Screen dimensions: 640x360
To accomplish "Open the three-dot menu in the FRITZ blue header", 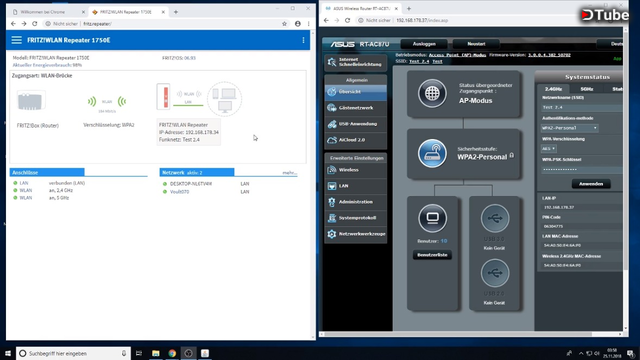I will pos(303,40).
